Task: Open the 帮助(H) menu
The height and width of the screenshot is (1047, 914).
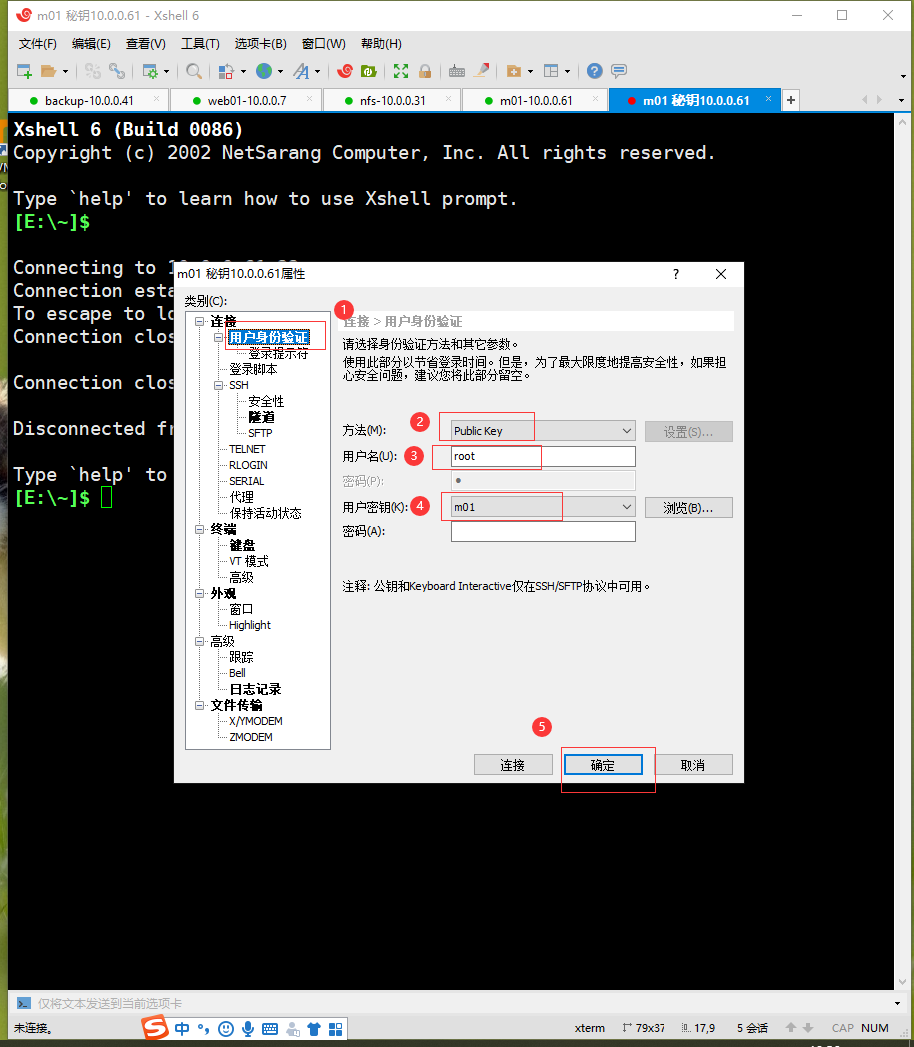Action: [381, 44]
